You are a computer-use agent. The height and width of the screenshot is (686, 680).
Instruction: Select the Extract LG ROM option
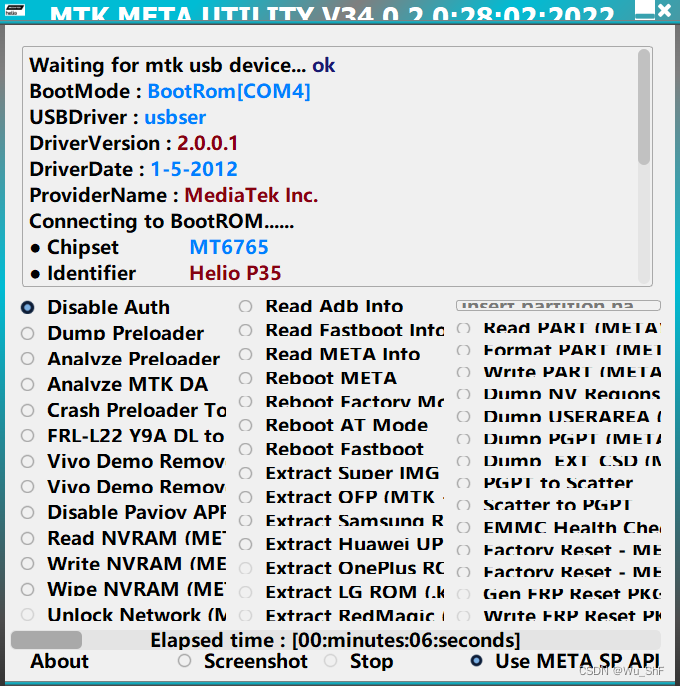point(341,592)
